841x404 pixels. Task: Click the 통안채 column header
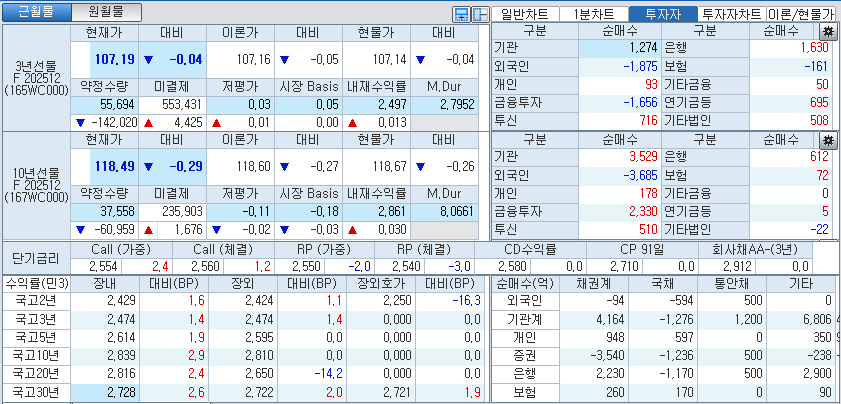click(732, 283)
